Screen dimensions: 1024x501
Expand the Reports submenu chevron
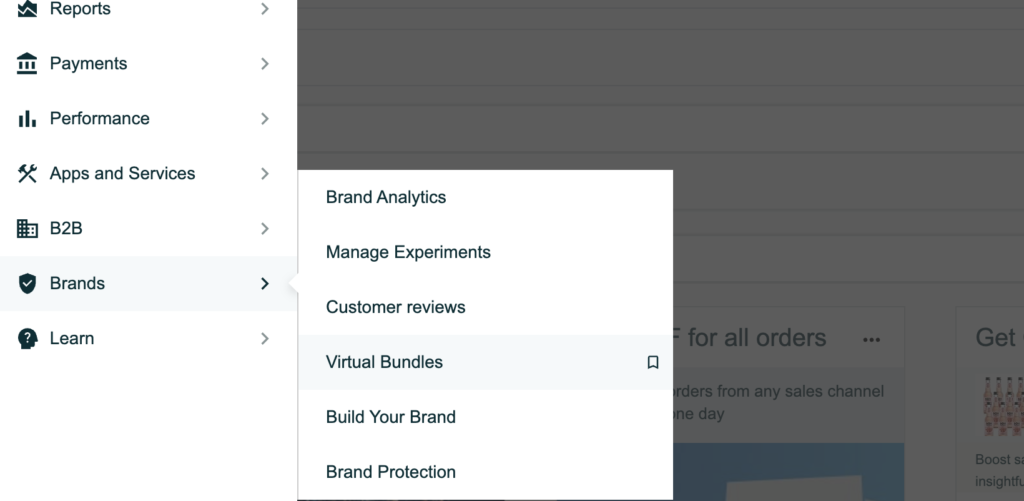click(x=264, y=8)
